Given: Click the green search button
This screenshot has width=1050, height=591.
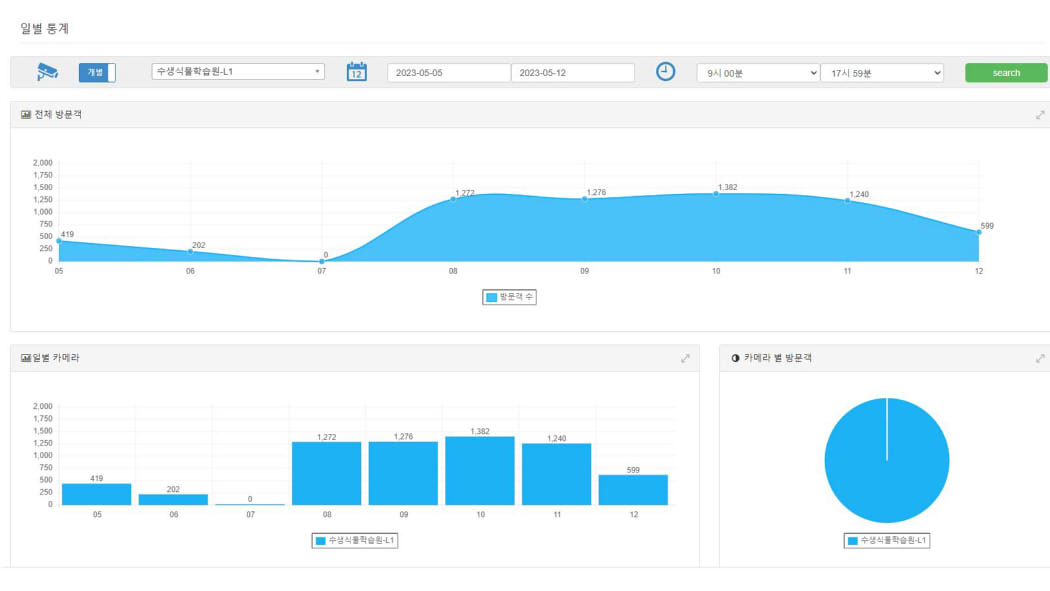Looking at the screenshot, I should click(x=1006, y=73).
